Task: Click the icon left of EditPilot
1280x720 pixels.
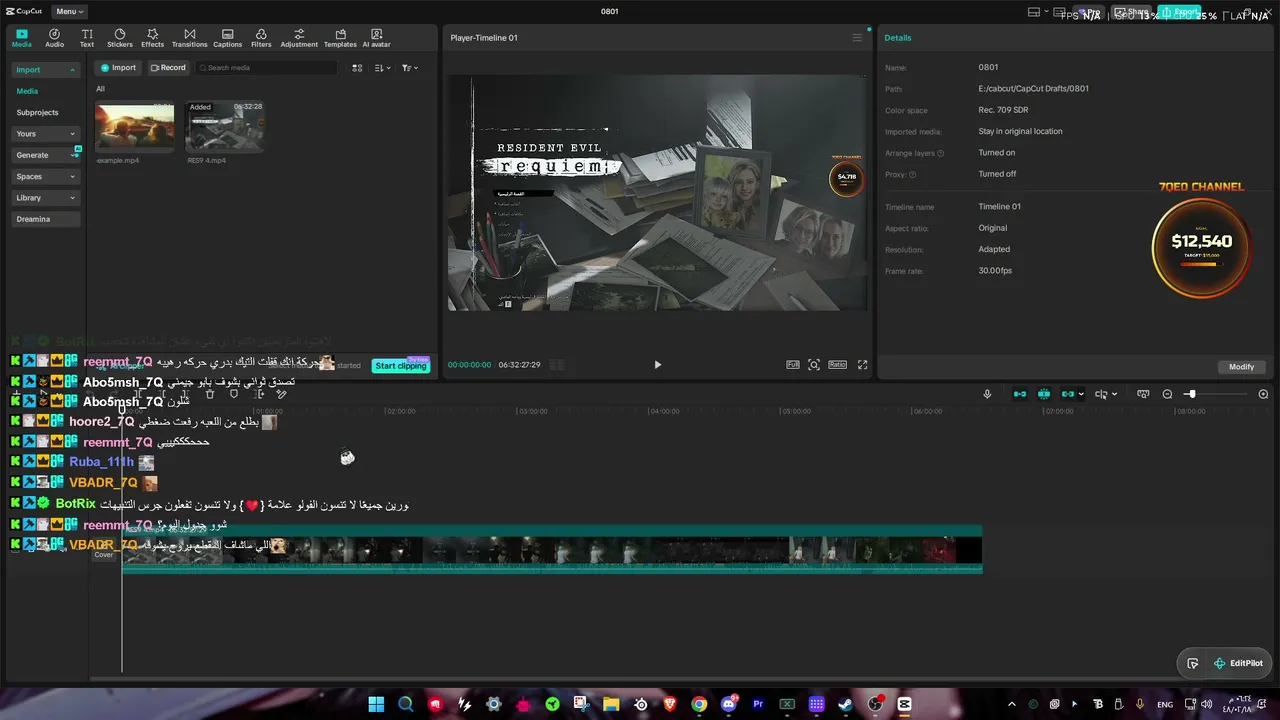Action: pos(1192,663)
